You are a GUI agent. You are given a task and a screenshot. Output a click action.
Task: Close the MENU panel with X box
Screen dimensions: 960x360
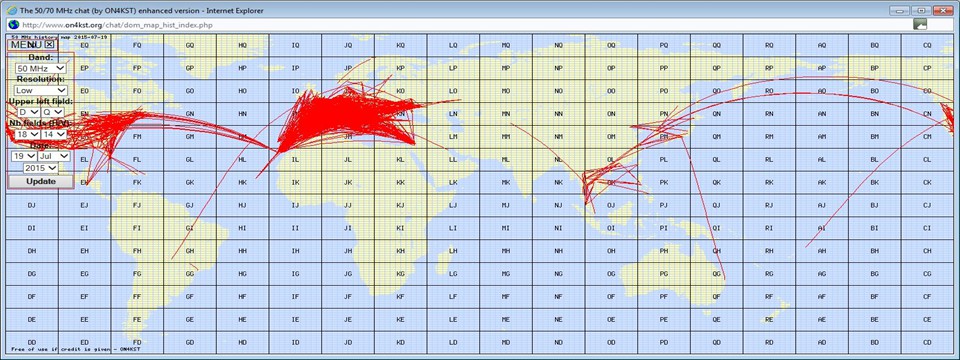50,44
